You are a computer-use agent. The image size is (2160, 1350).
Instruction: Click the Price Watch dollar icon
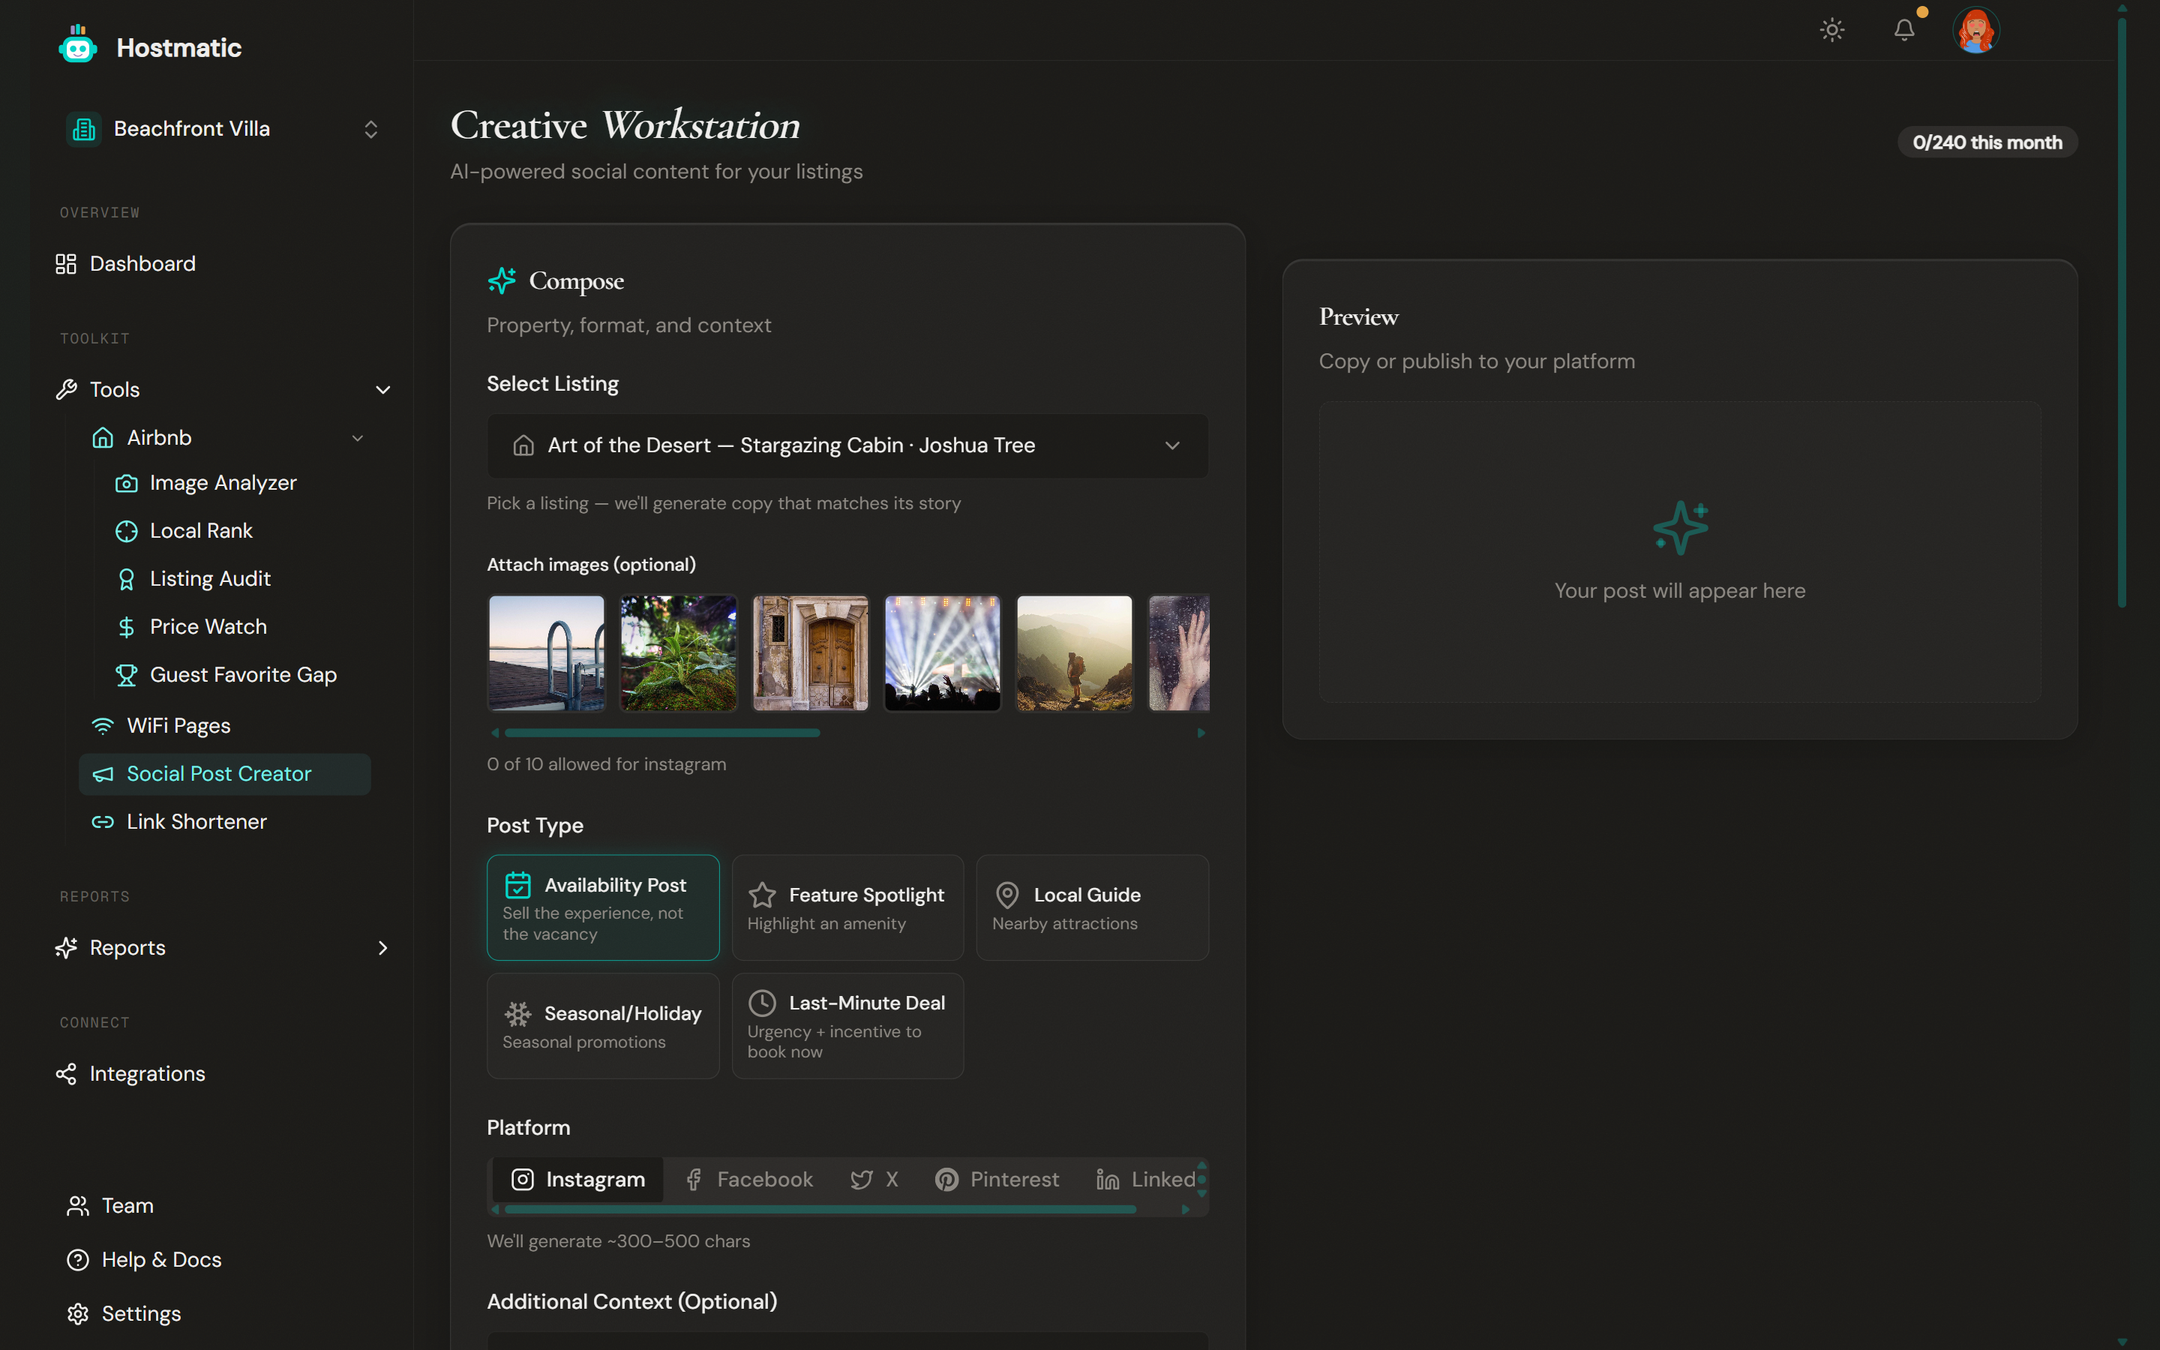click(126, 628)
